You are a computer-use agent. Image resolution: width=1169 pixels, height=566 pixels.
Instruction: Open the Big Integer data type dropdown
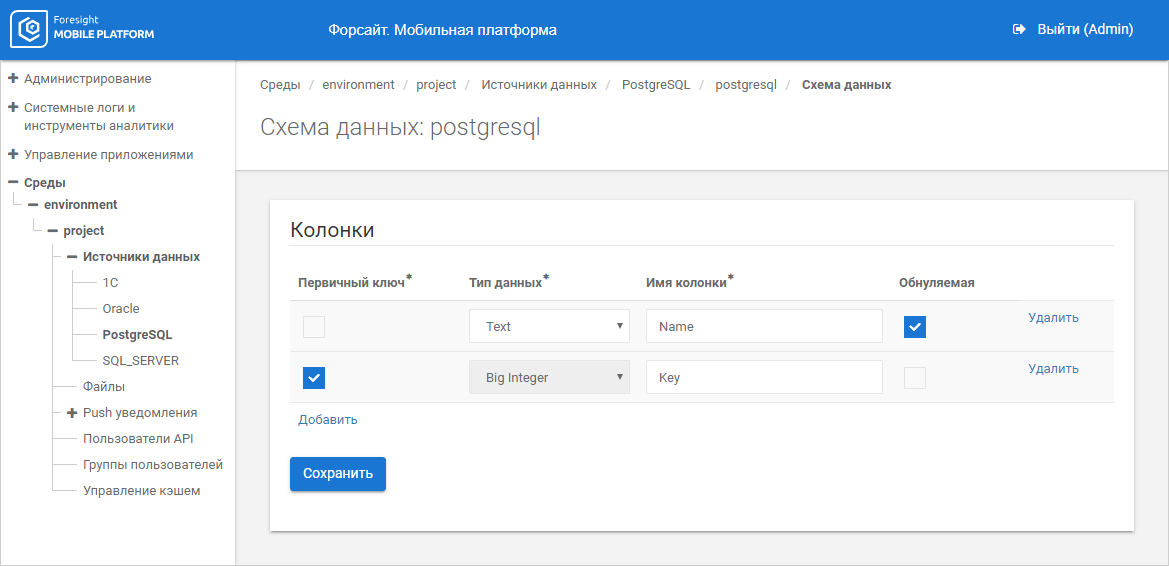[x=549, y=377]
